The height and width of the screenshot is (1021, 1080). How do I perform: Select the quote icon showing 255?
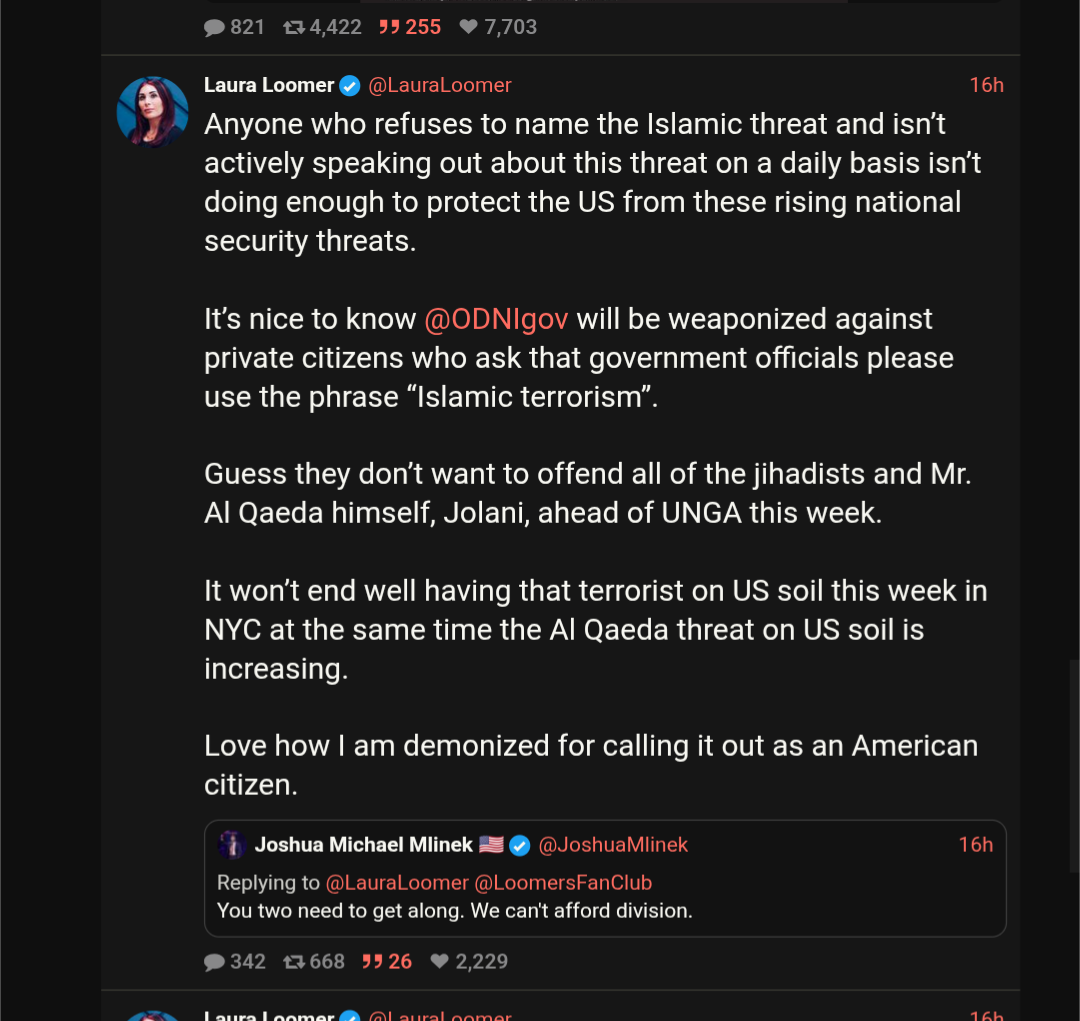point(388,28)
